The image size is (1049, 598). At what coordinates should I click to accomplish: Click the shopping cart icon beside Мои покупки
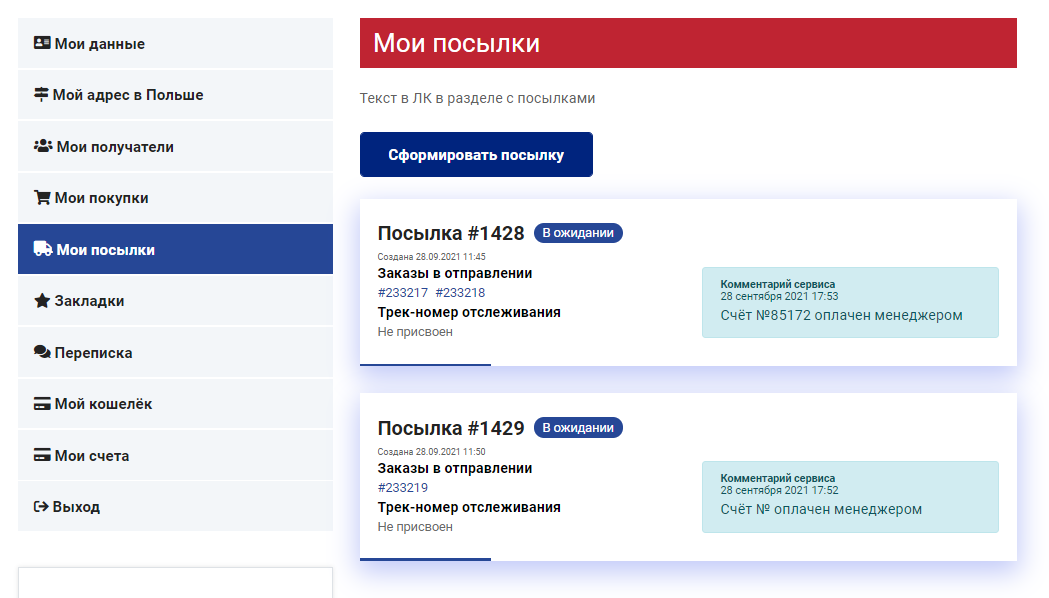(42, 198)
